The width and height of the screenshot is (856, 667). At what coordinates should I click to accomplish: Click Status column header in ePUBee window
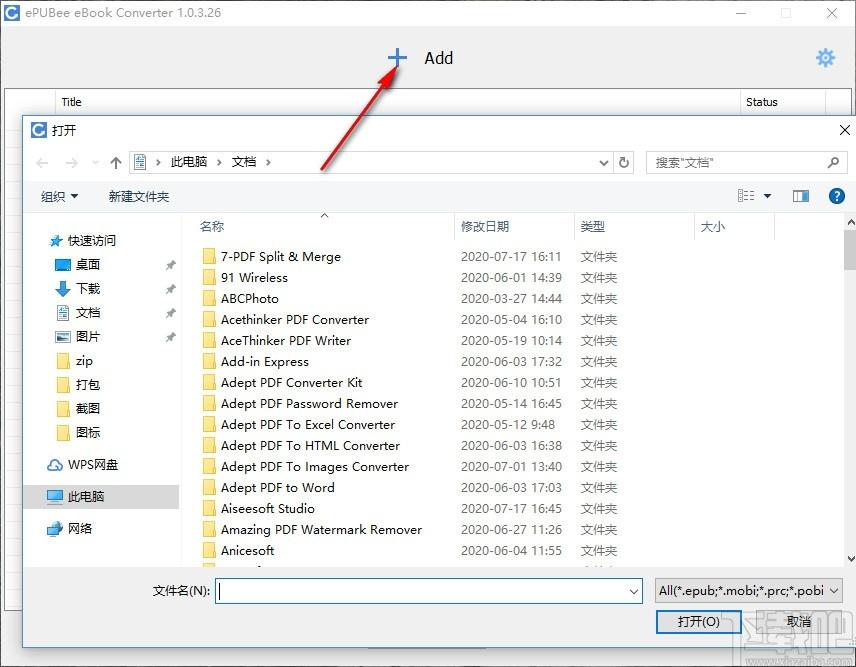pos(762,102)
